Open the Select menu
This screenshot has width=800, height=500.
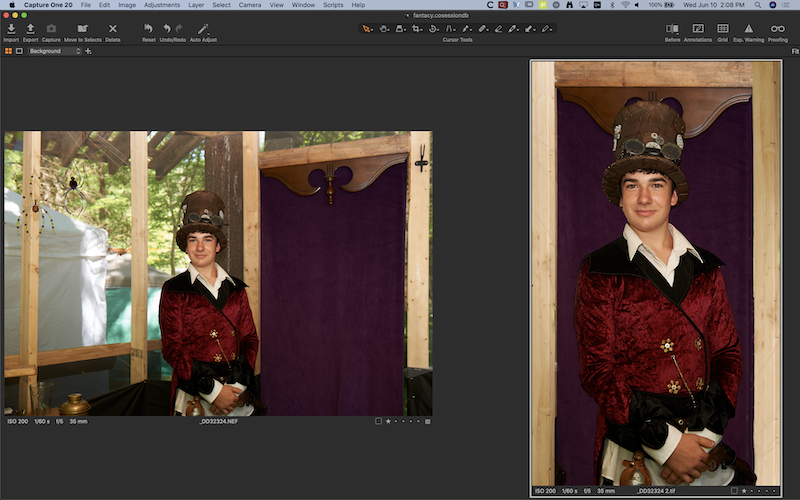221,5
